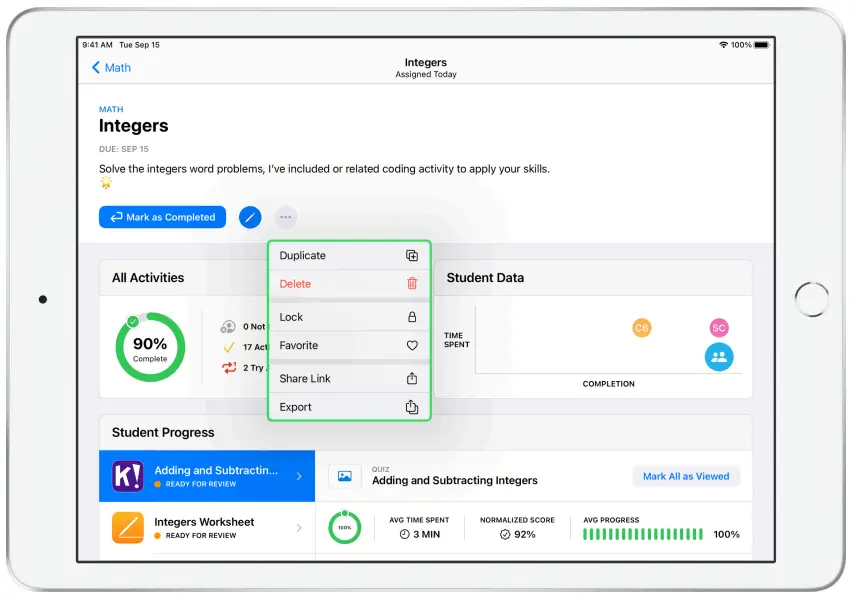Click the NORMALIZED SCORE label
The image size is (858, 601).
pyautogui.click(x=517, y=520)
